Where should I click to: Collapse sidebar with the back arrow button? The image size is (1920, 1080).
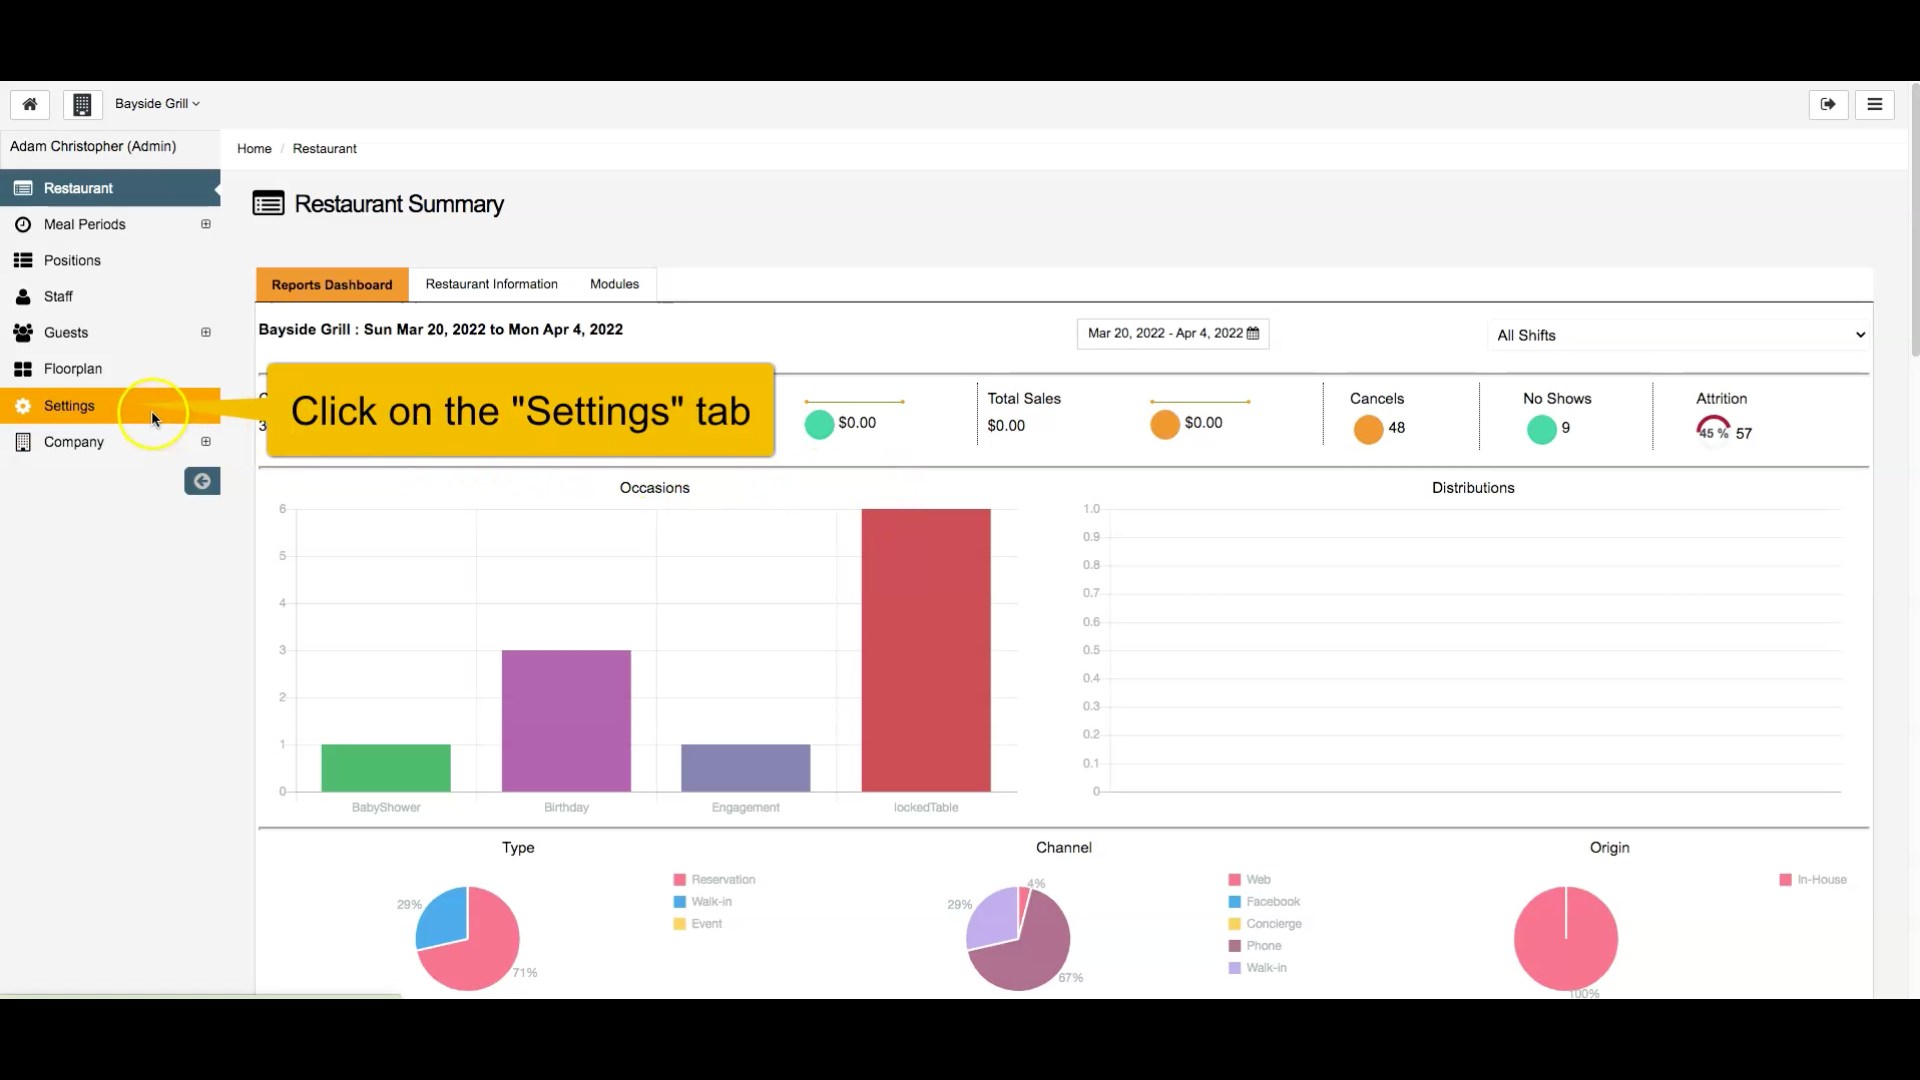[x=202, y=482]
